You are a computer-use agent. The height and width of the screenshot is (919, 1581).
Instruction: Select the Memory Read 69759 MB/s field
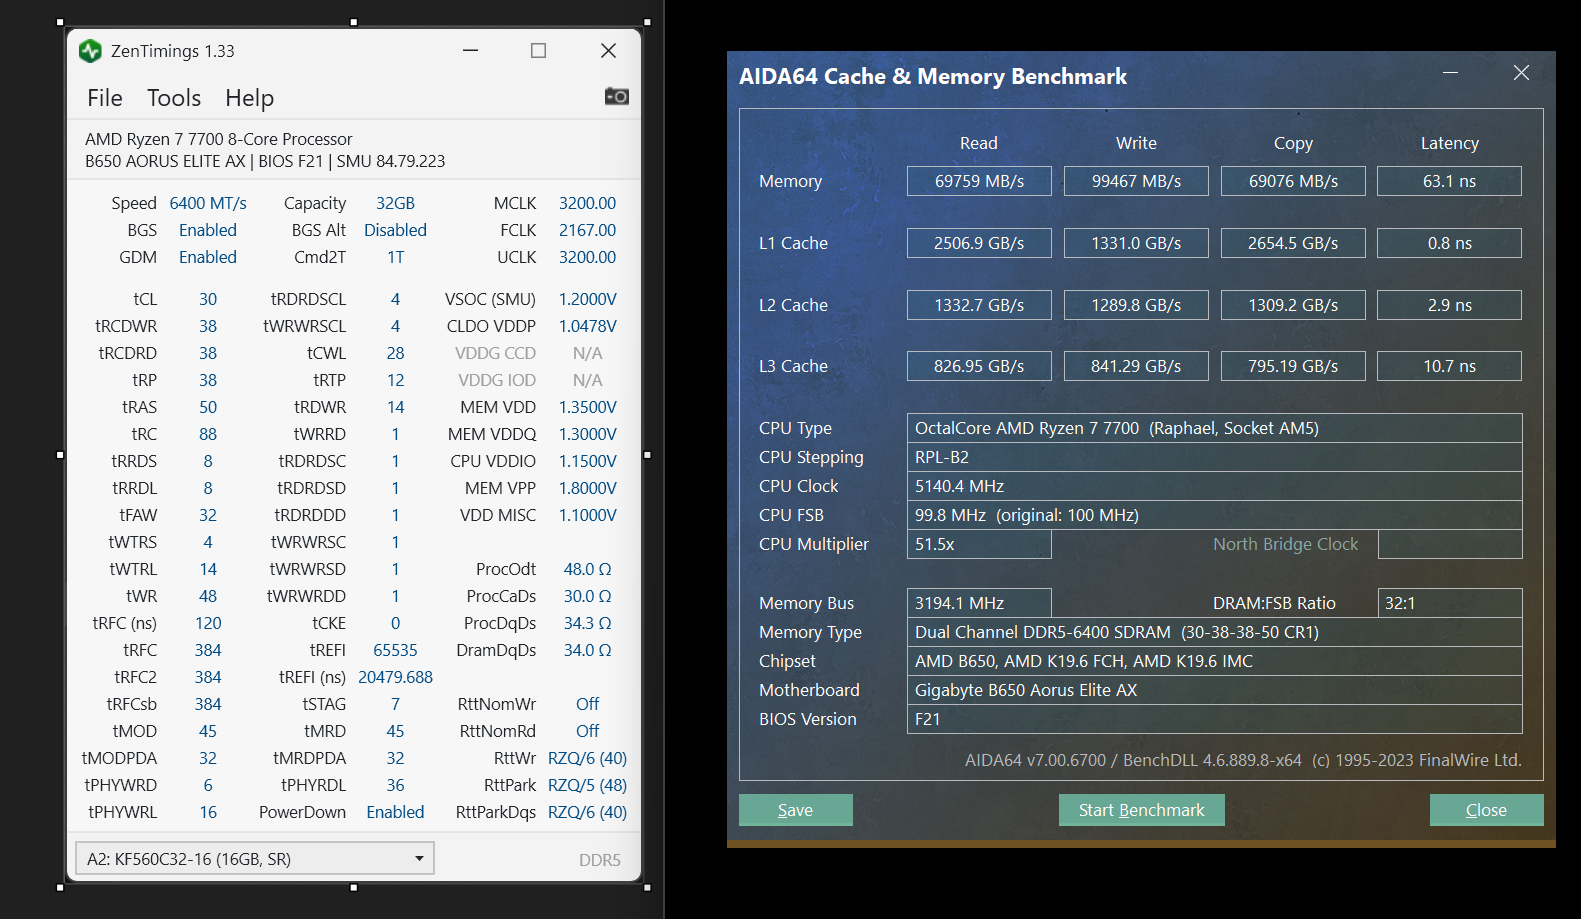(979, 181)
